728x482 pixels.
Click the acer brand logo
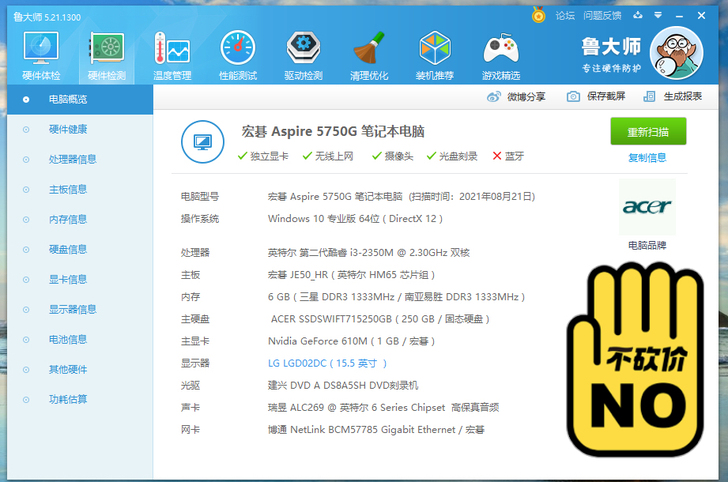pos(647,207)
